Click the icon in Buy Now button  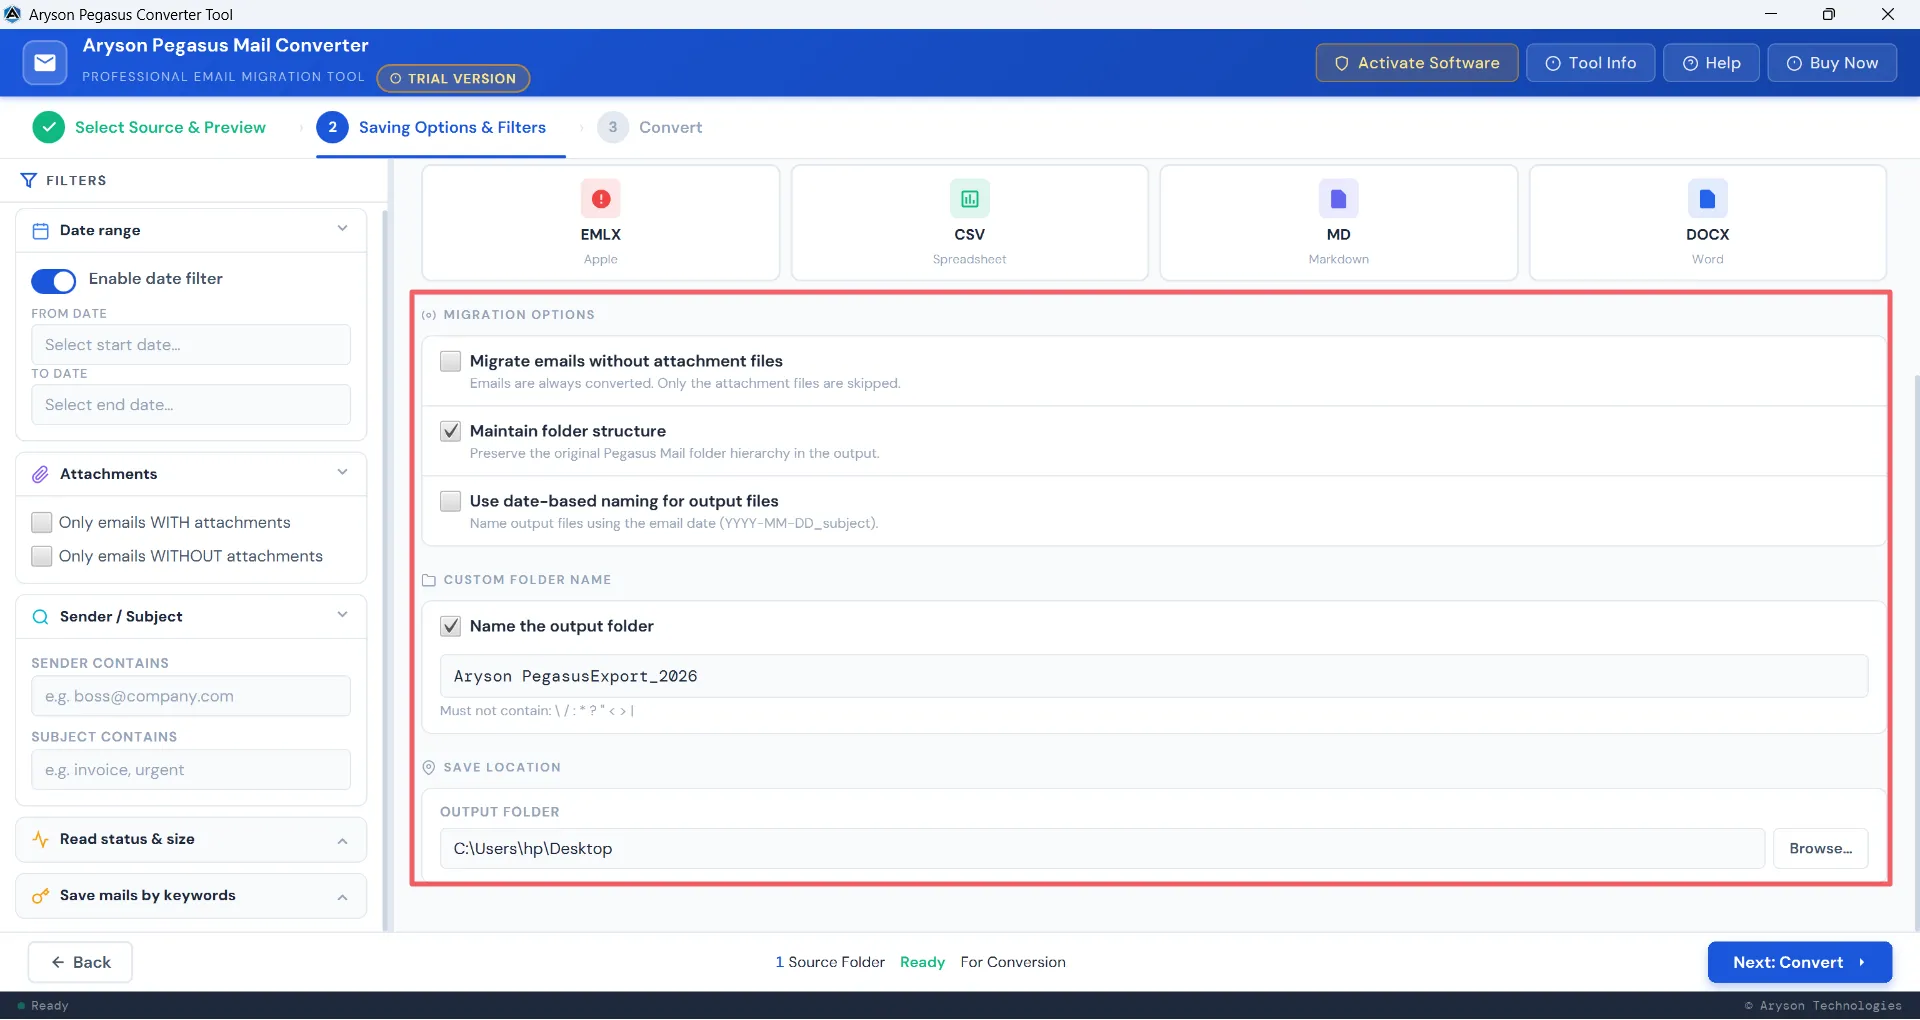click(x=1794, y=63)
